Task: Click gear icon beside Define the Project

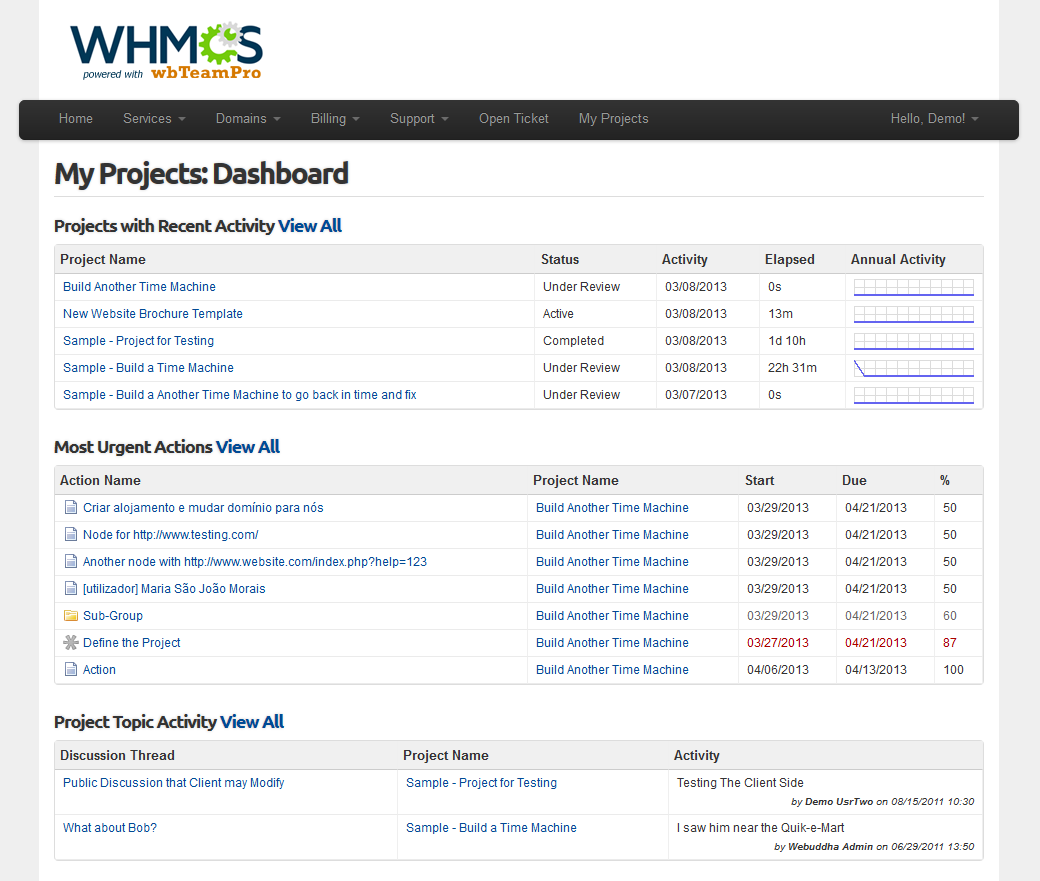Action: (70, 643)
